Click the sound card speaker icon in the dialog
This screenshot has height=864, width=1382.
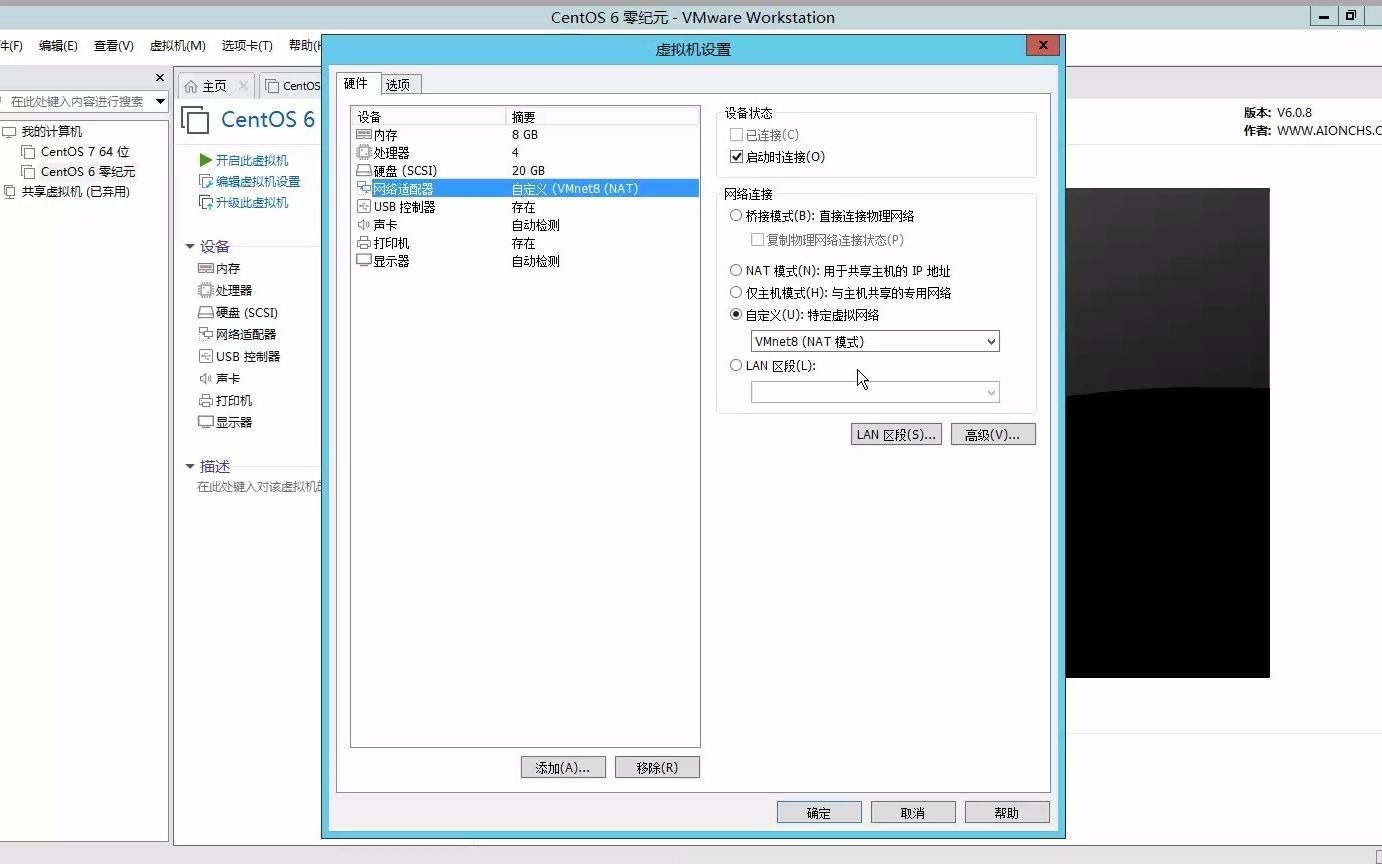[364, 225]
